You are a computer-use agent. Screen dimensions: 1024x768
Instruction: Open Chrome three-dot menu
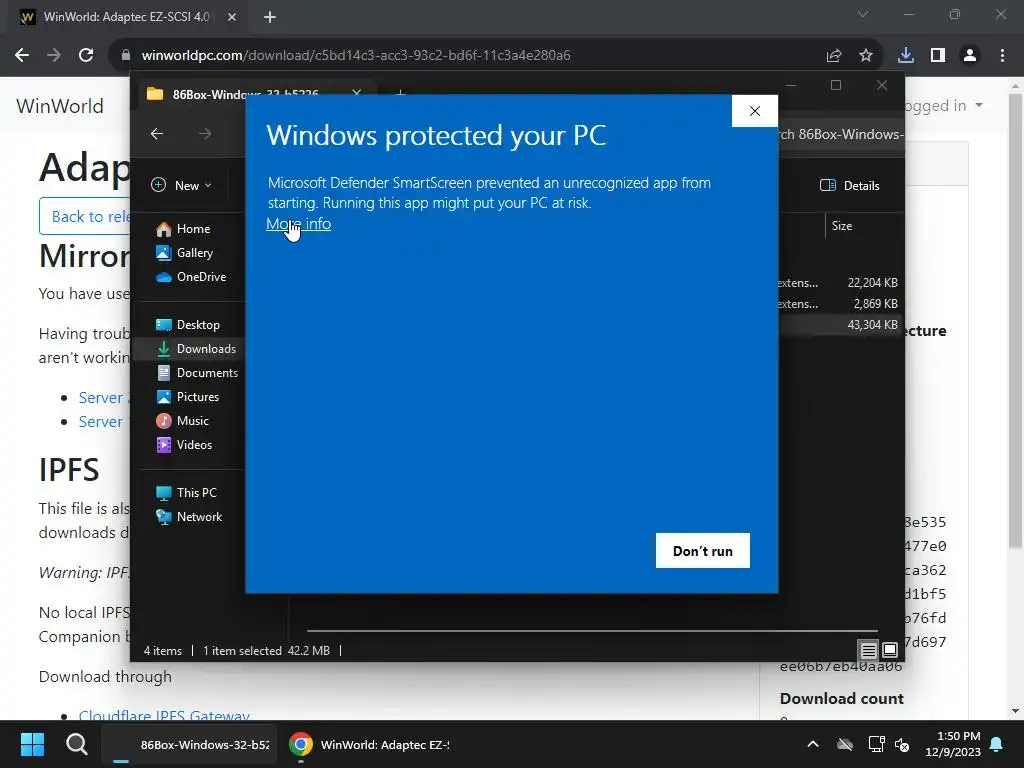(1002, 56)
